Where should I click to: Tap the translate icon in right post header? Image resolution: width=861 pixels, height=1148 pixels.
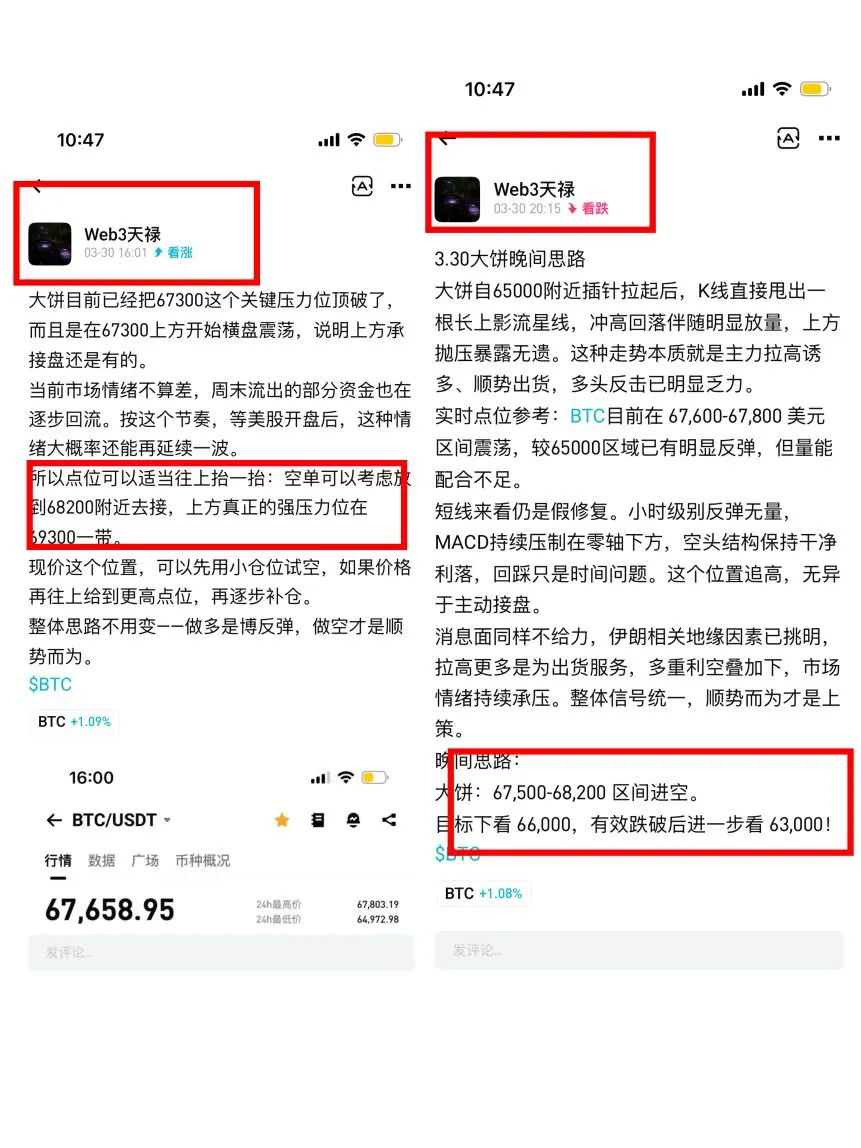(x=788, y=138)
